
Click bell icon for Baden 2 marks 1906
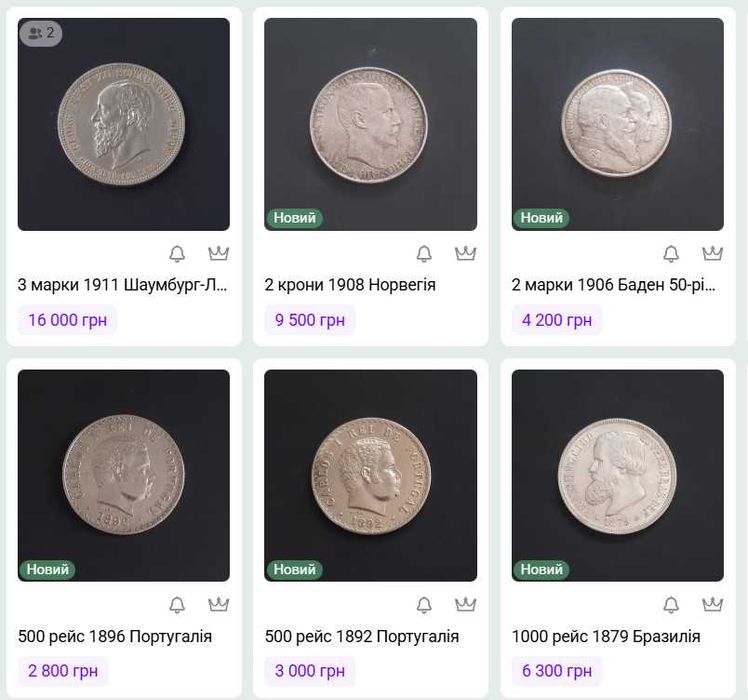(x=671, y=253)
